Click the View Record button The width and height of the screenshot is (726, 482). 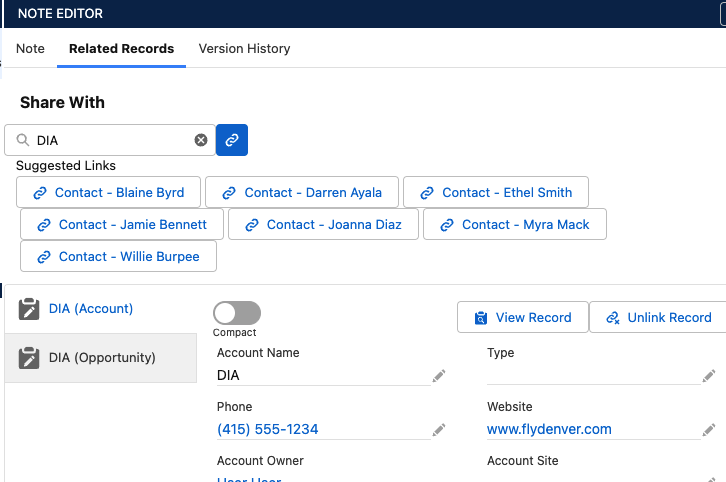pos(523,317)
